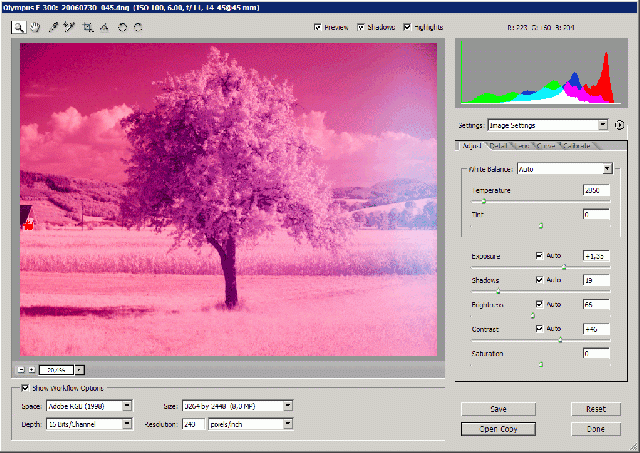Viewport: 640px width, 453px height.
Task: Choose the Straighten tool
Action: point(104,27)
